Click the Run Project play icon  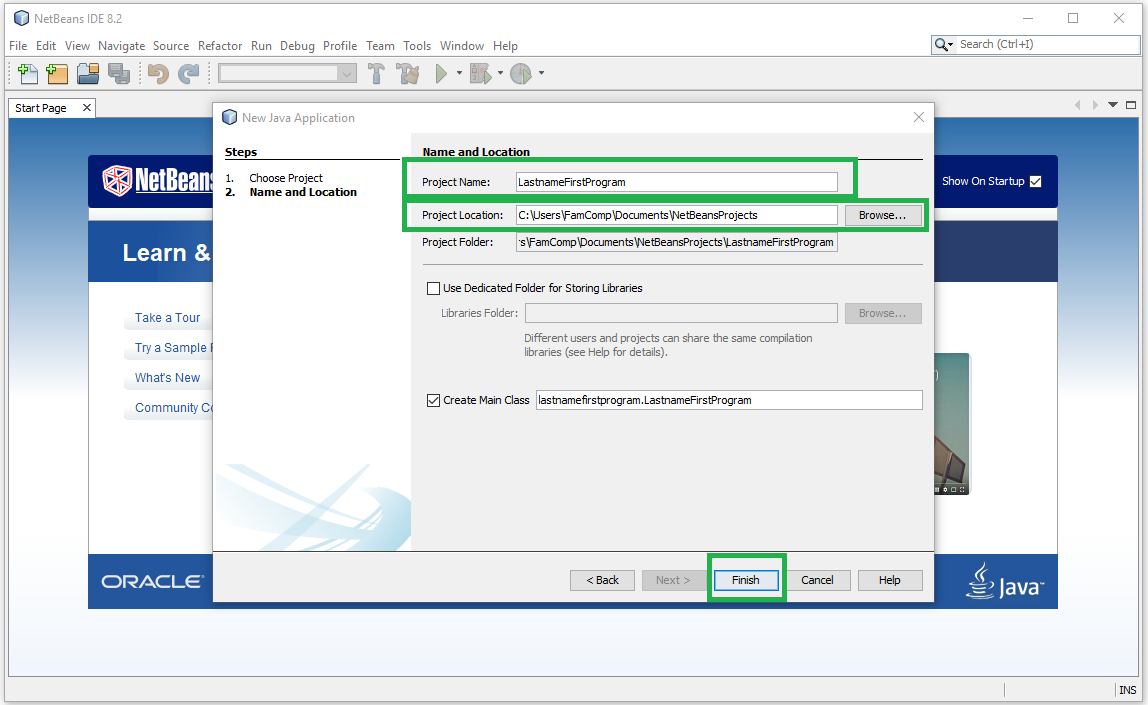coord(441,73)
